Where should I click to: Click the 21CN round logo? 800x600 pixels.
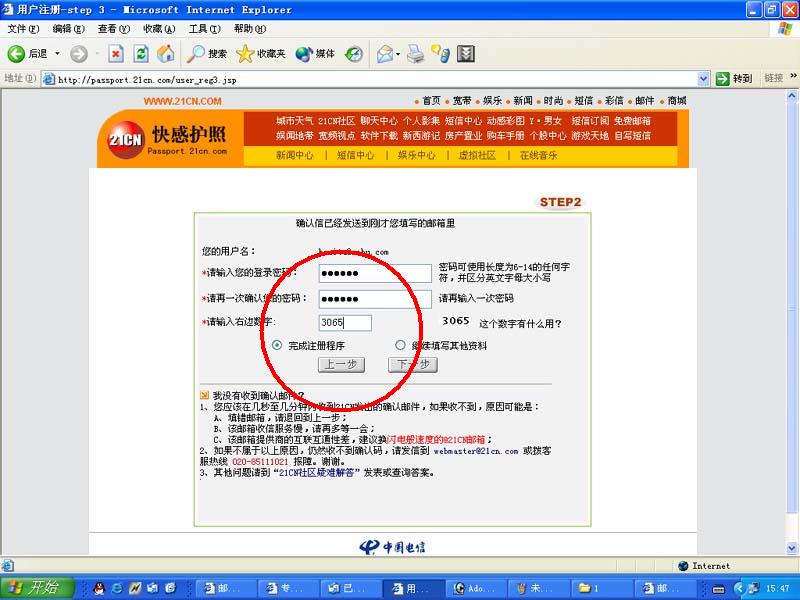tap(126, 139)
